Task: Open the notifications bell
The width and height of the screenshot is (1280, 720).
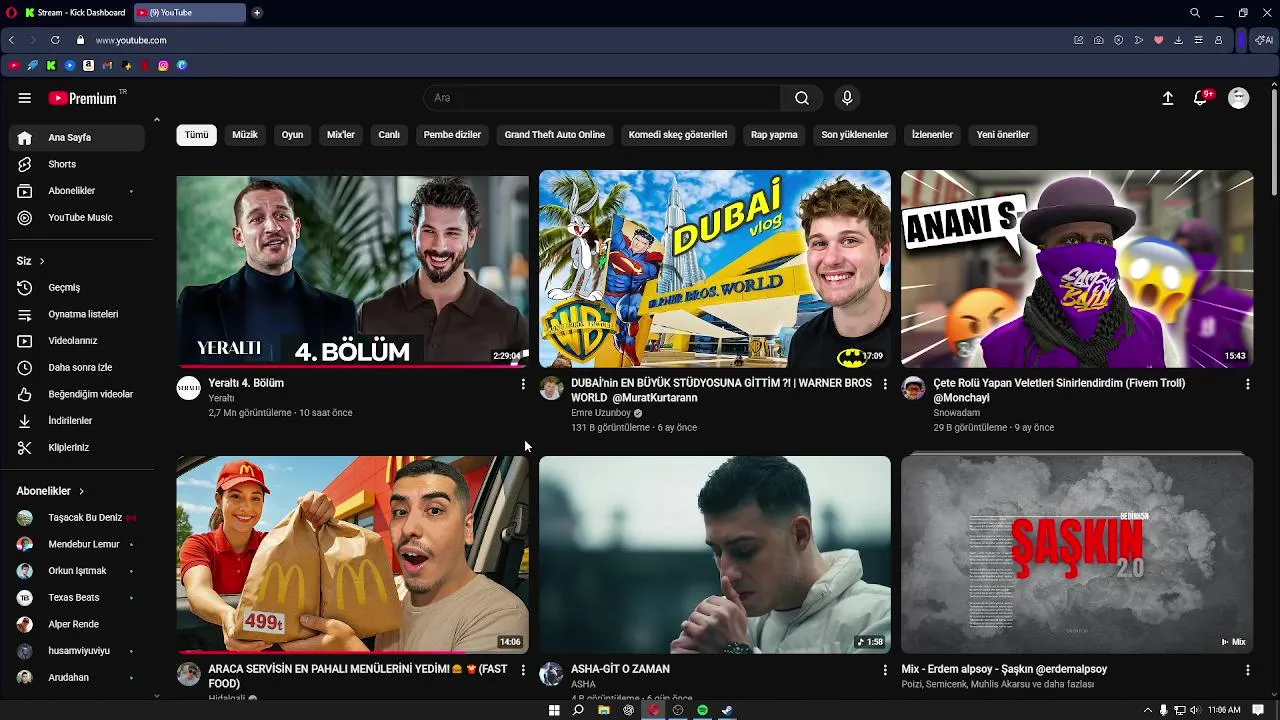Action: click(x=1201, y=98)
